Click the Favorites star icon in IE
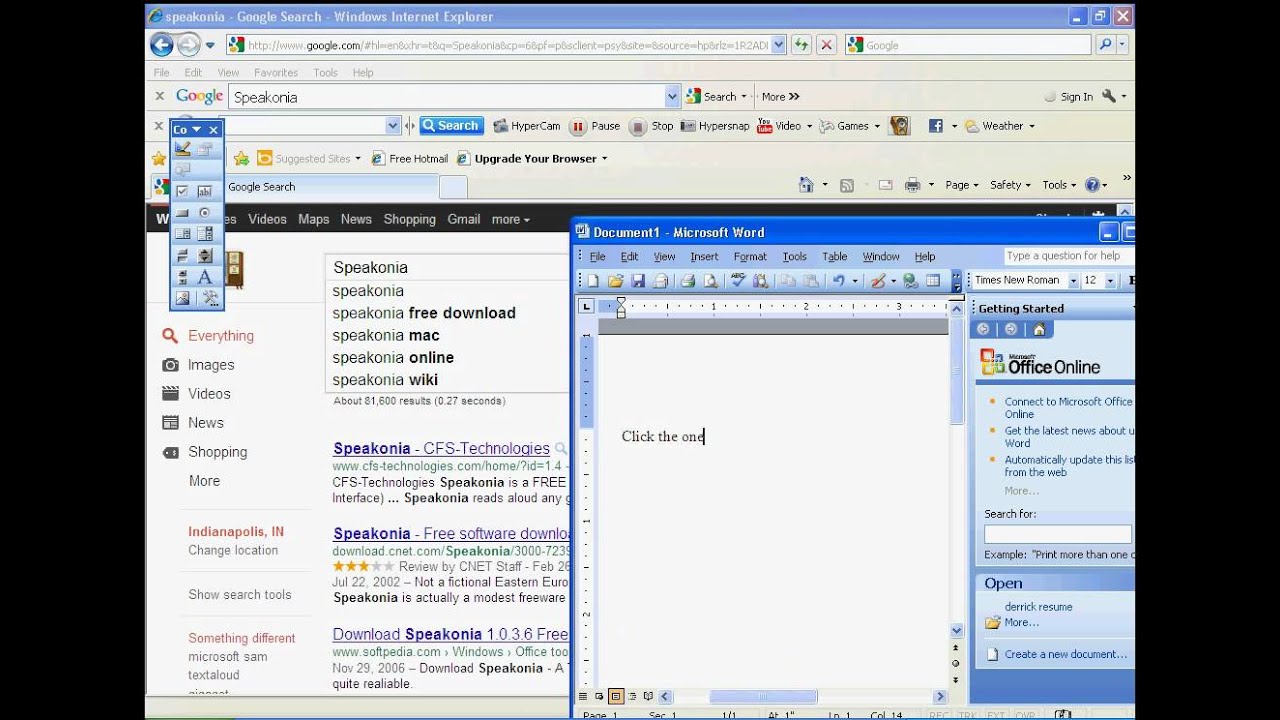This screenshot has width=1280, height=720. click(158, 158)
